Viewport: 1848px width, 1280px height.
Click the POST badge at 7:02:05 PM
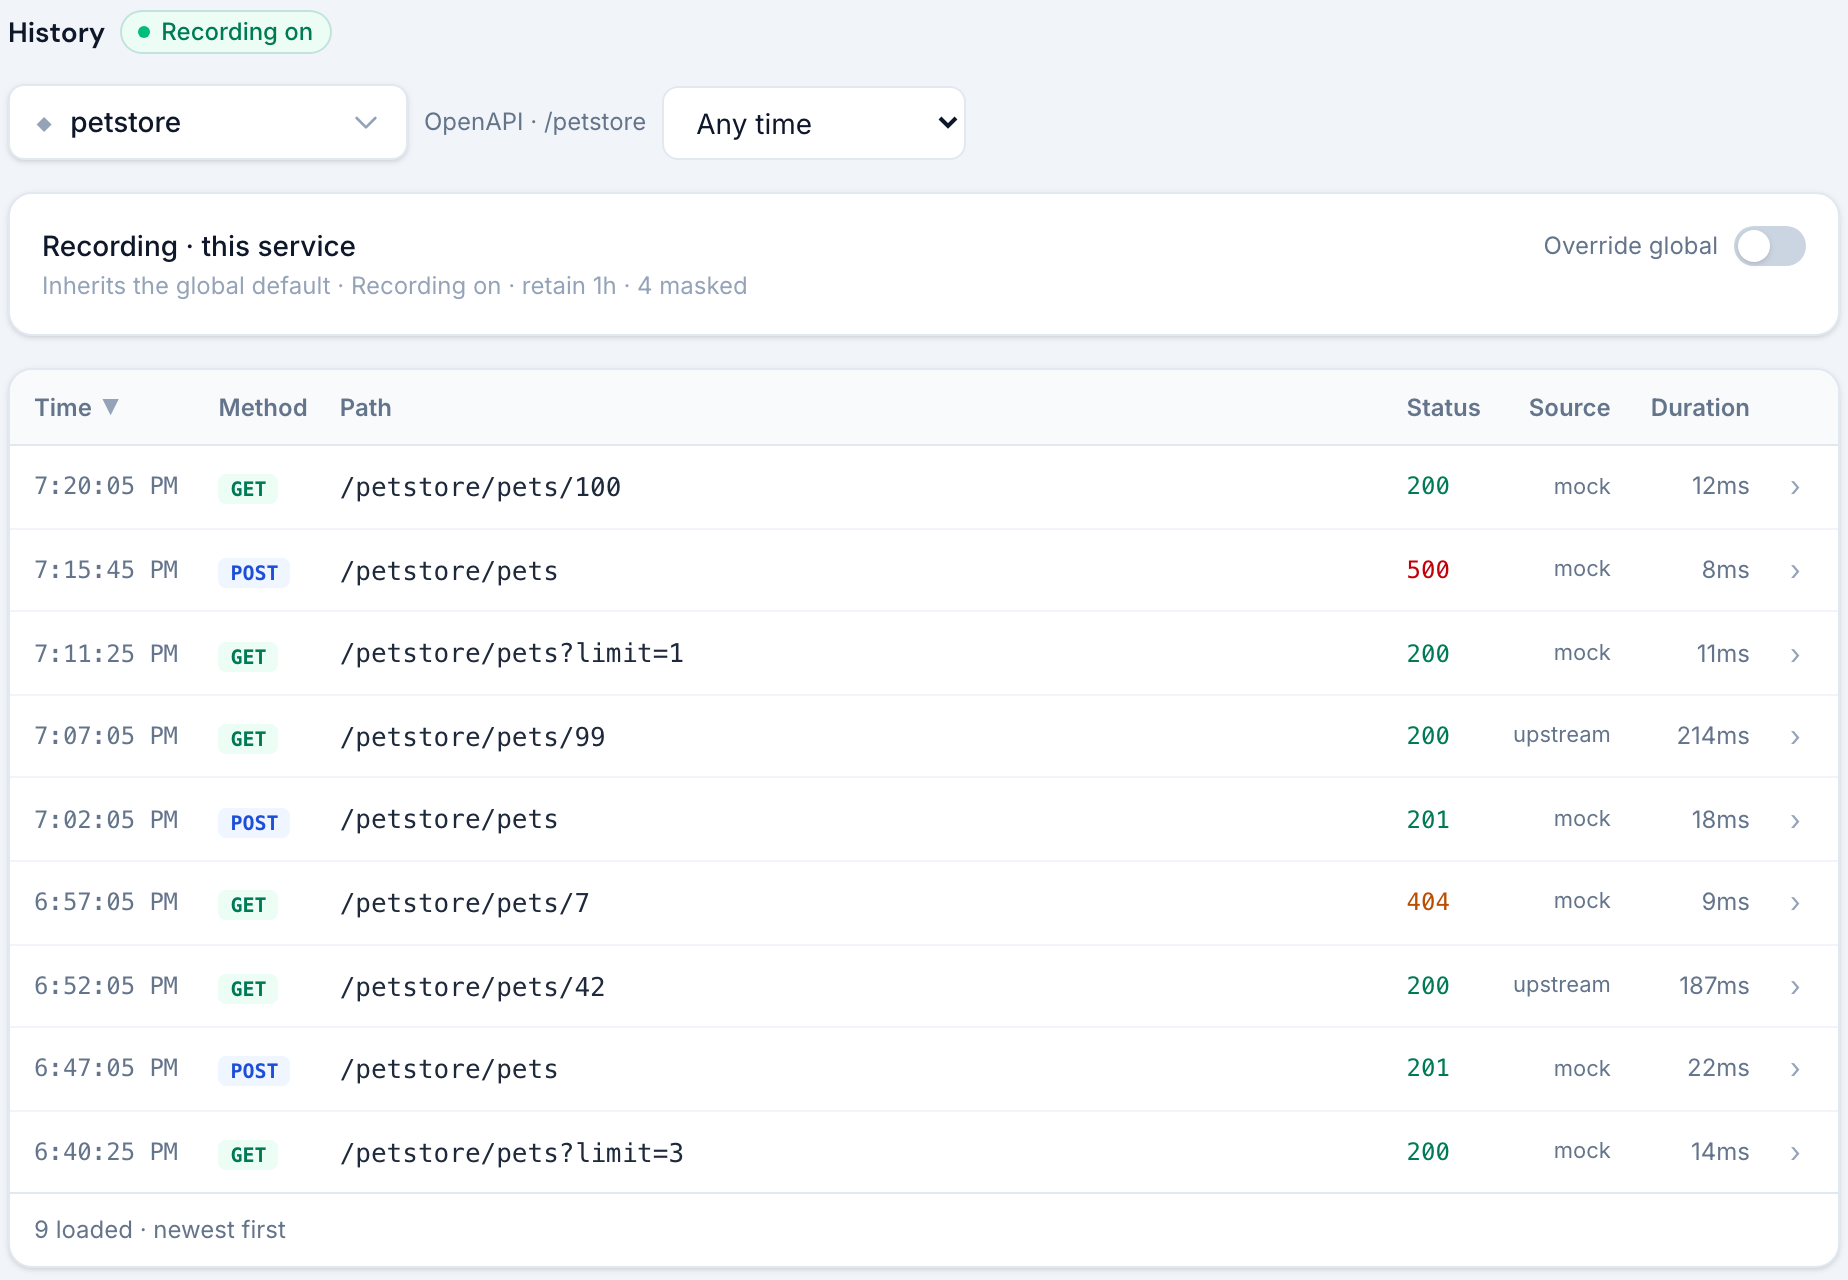(254, 823)
